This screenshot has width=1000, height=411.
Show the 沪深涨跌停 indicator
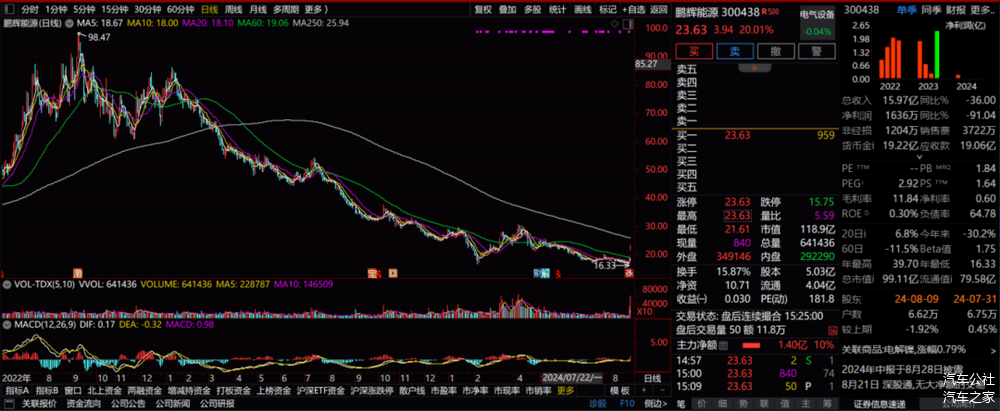pyautogui.click(x=372, y=391)
